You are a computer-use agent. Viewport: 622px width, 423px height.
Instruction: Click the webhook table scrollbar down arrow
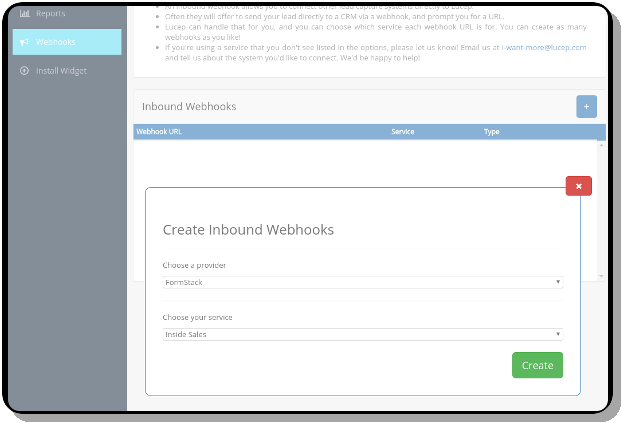(601, 276)
